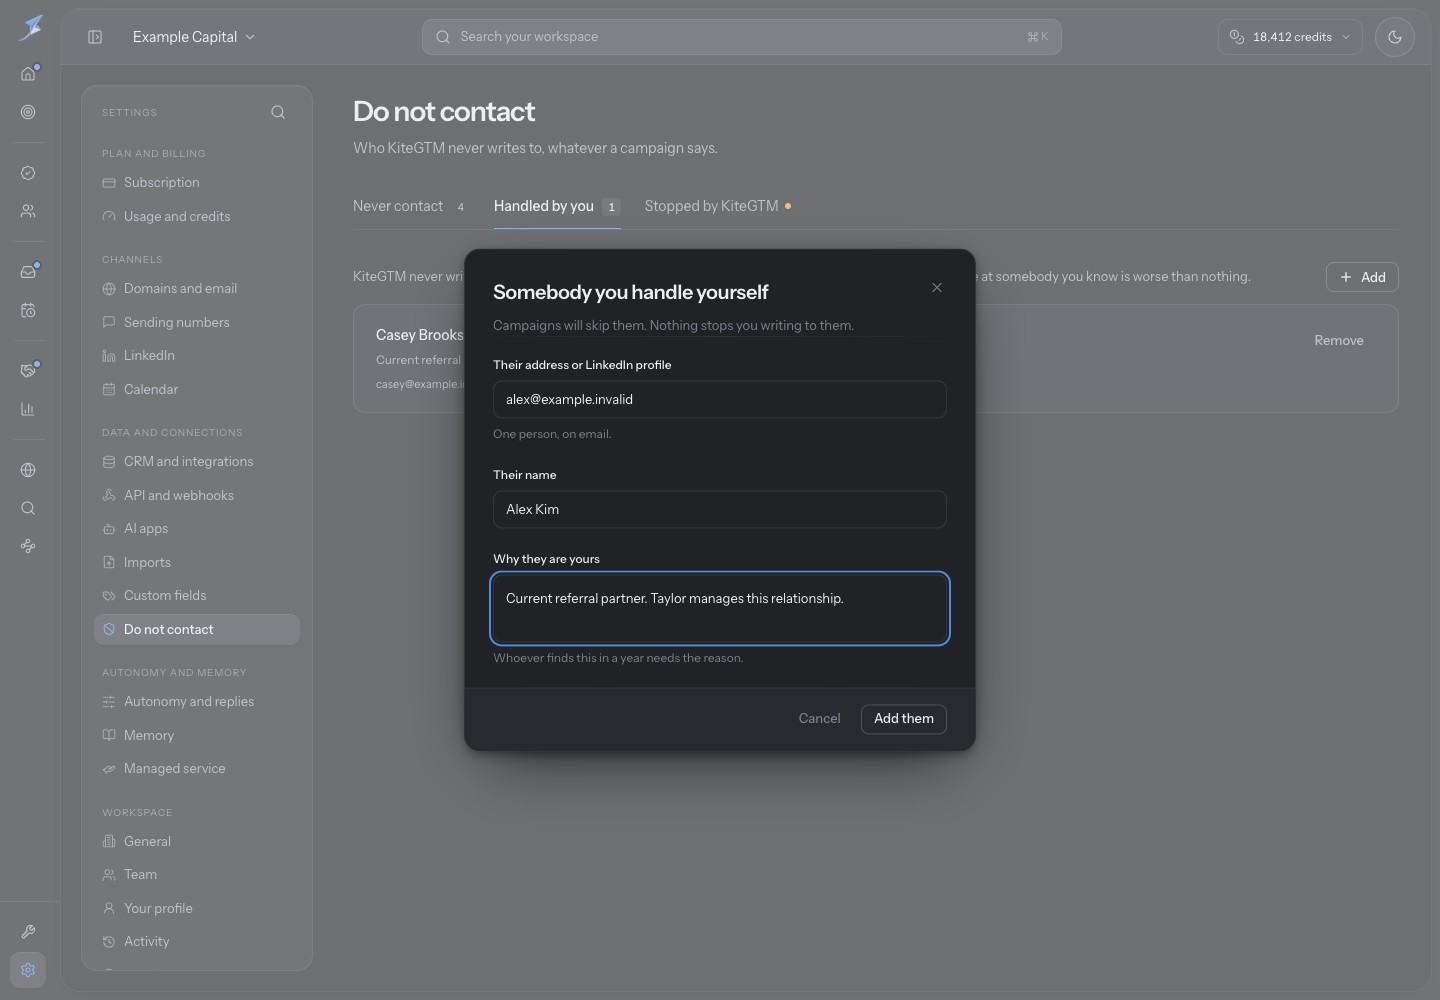This screenshot has width=1440, height=1000.
Task: Open the home icon in left rail
Action: tap(28, 74)
